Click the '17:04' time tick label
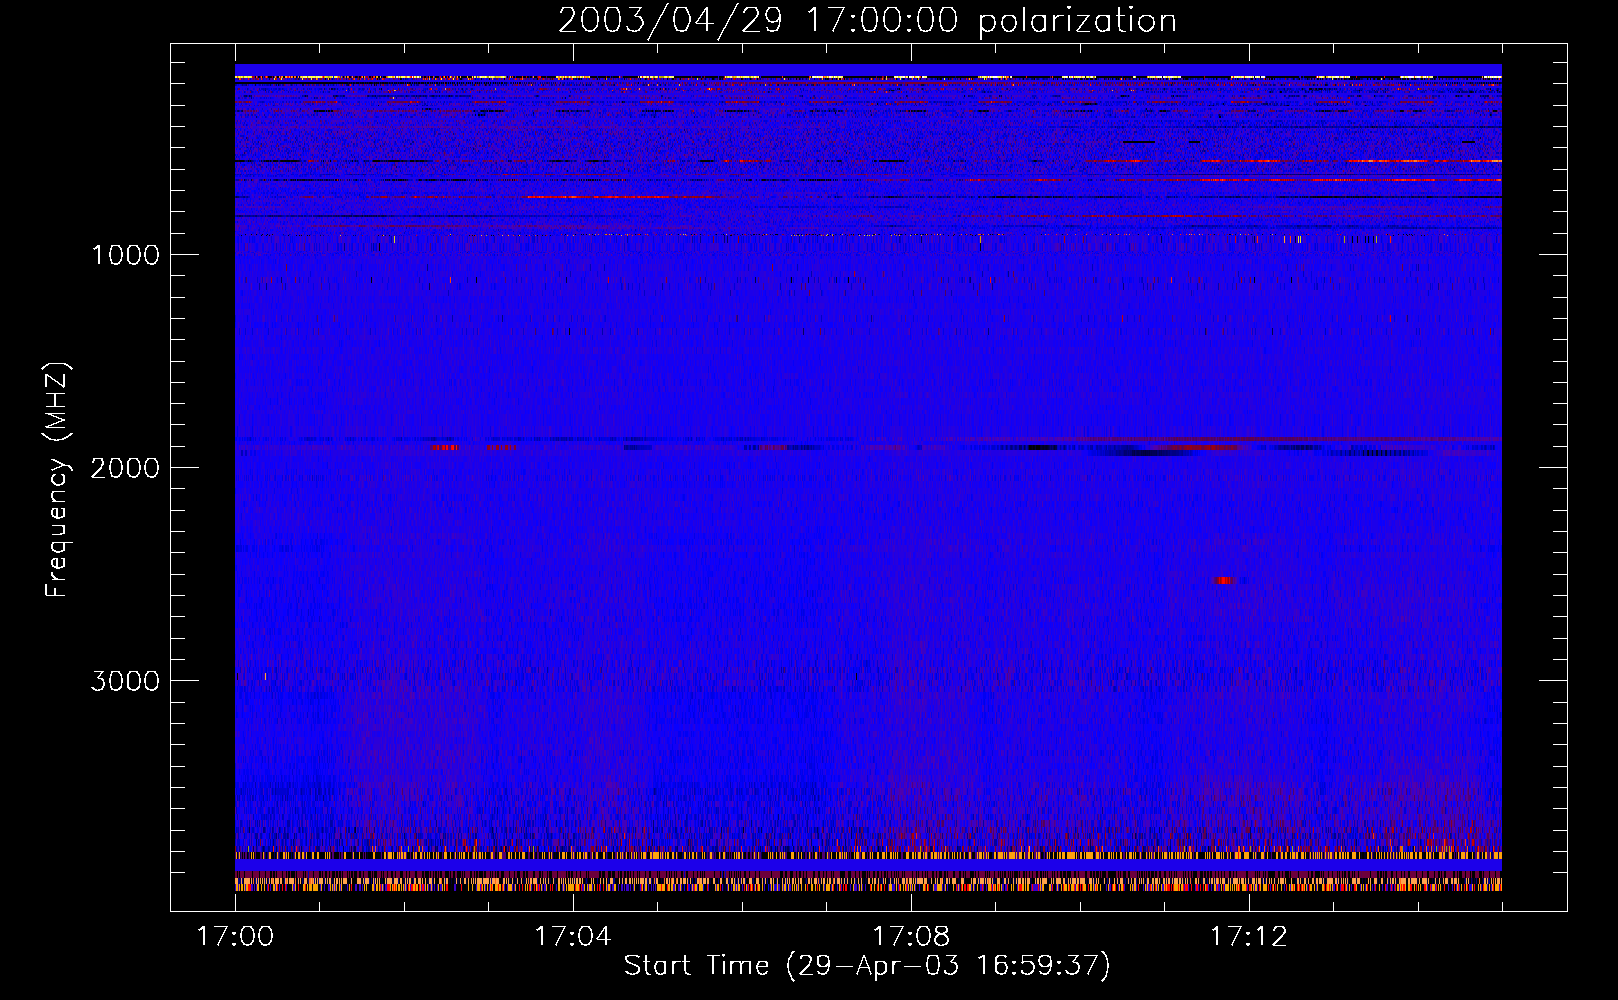Screen dimensions: 1618x1000 [573, 937]
